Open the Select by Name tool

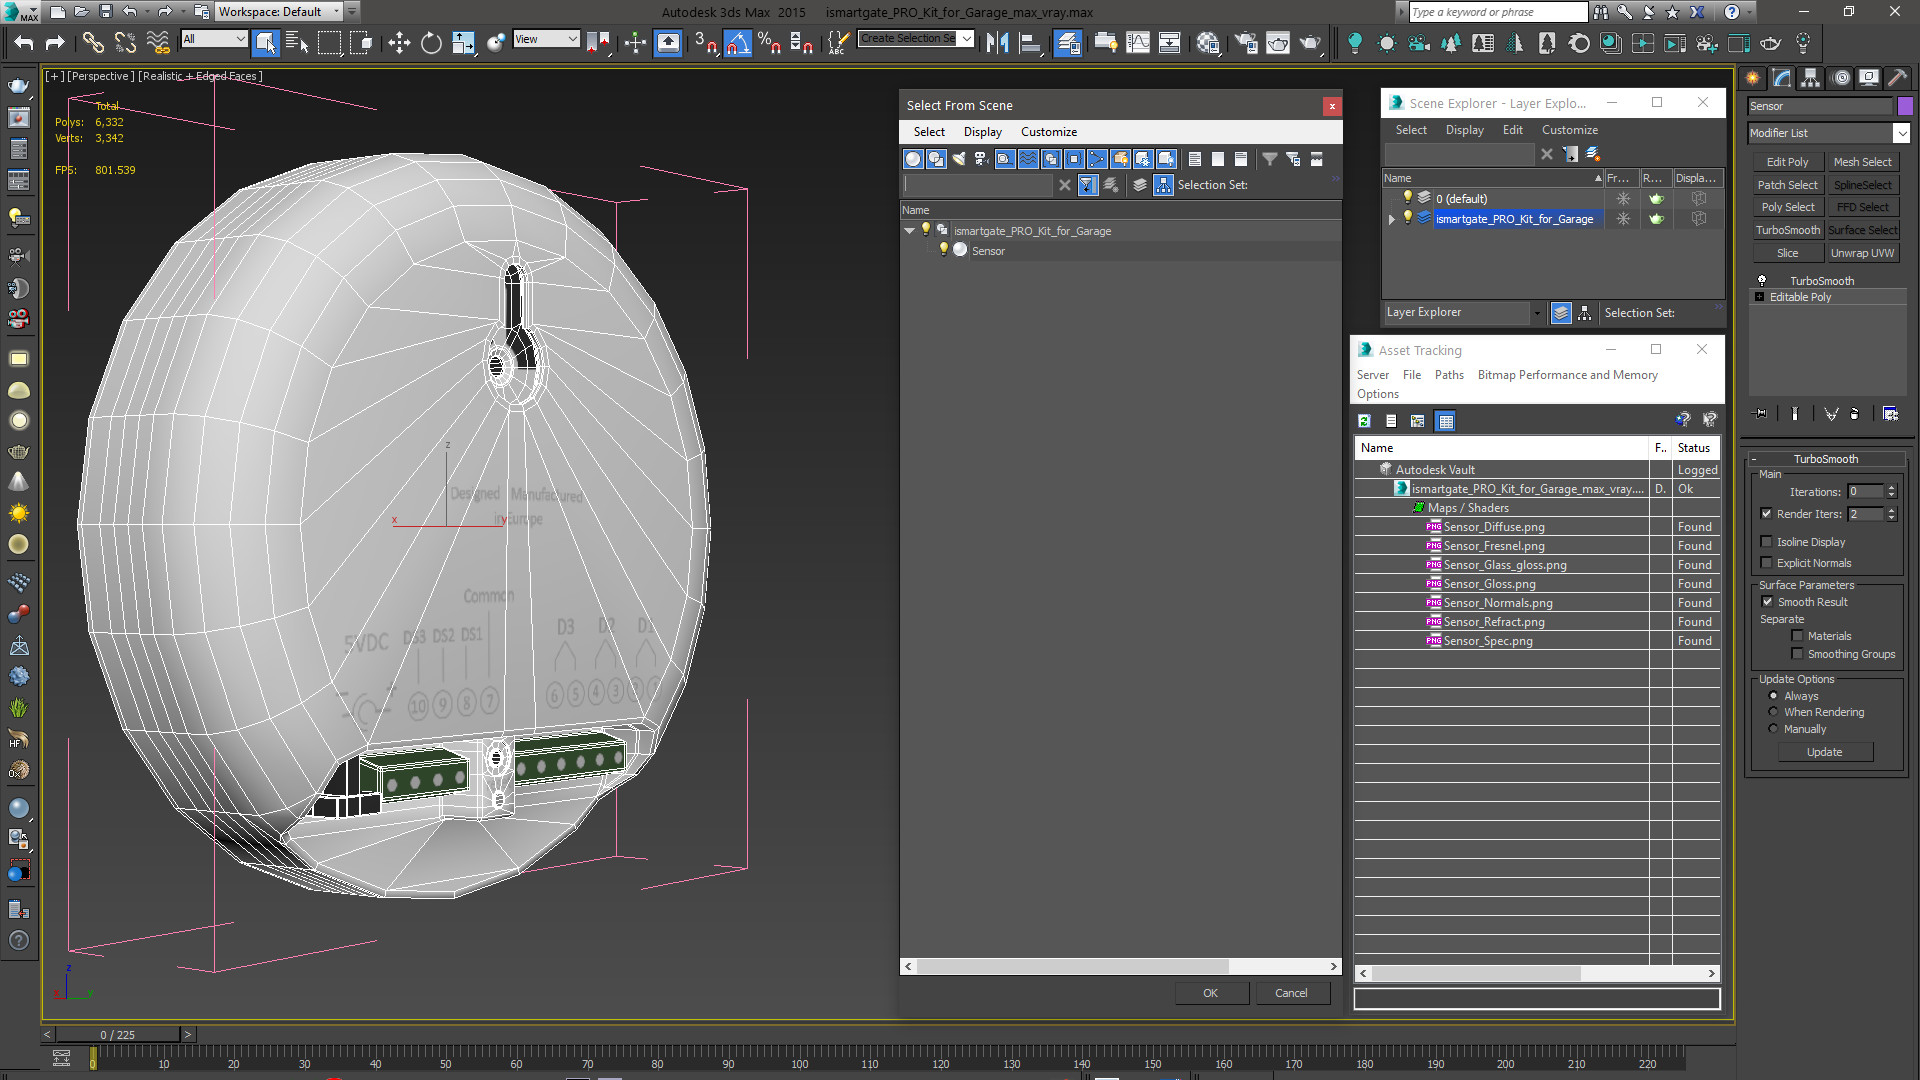[297, 43]
